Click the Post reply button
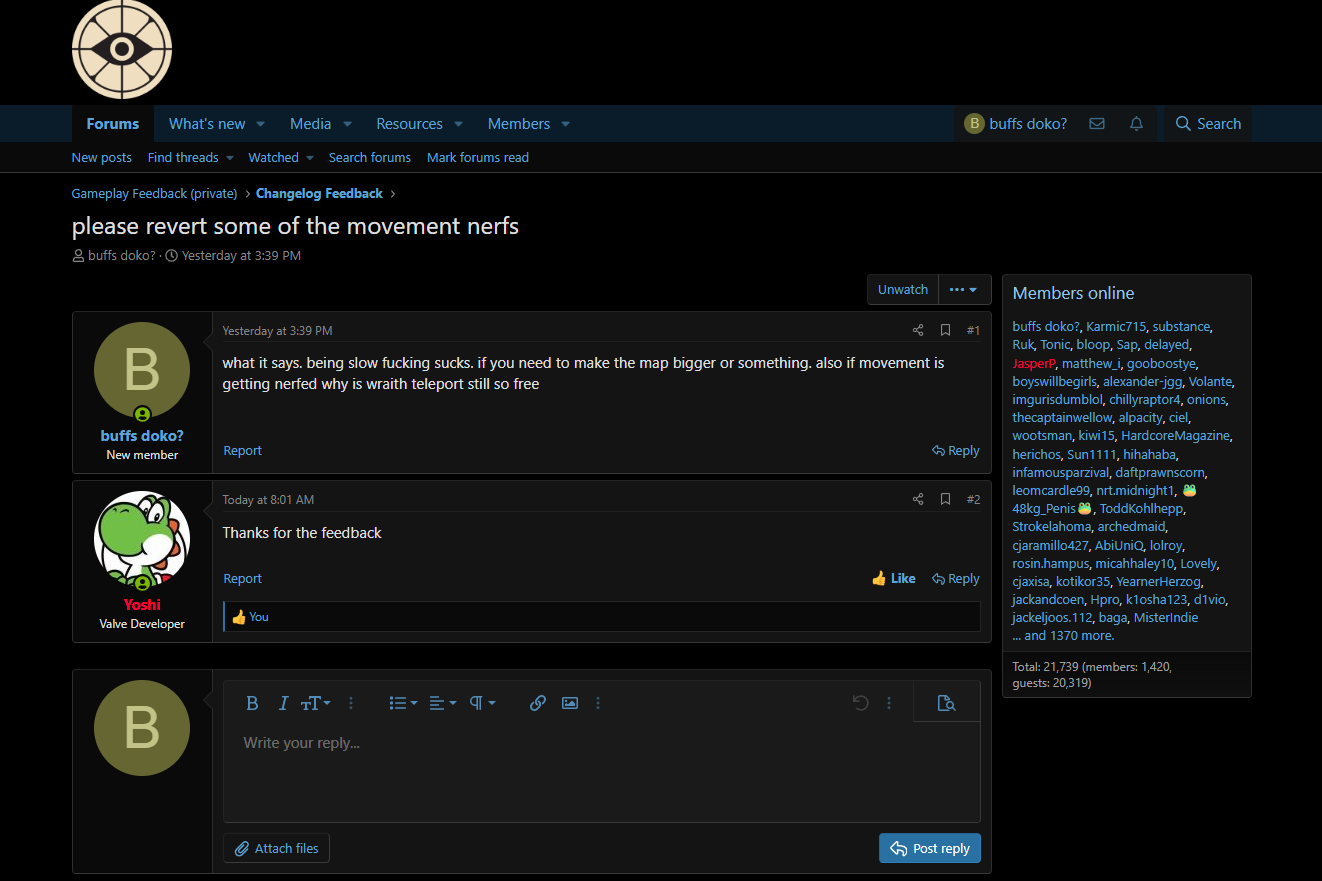1322x881 pixels. 930,848
